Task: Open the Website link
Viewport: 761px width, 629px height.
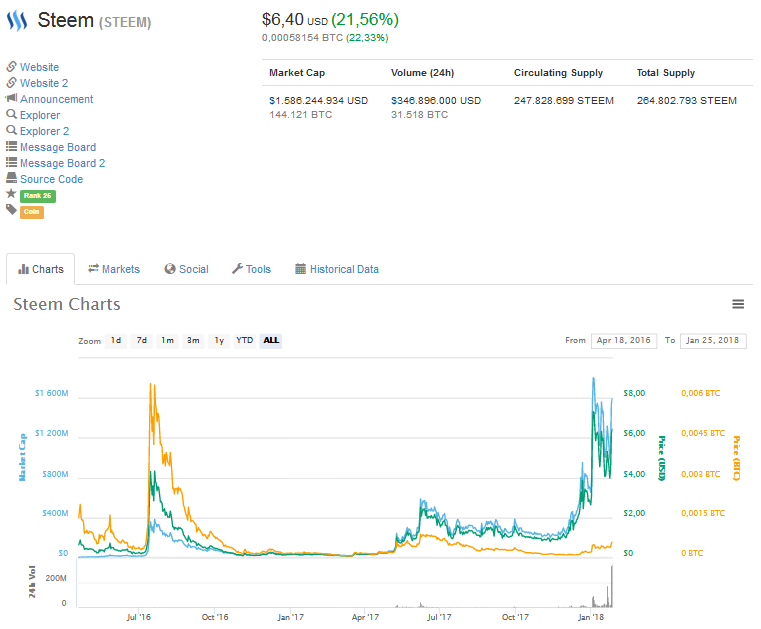Action: 39,67
